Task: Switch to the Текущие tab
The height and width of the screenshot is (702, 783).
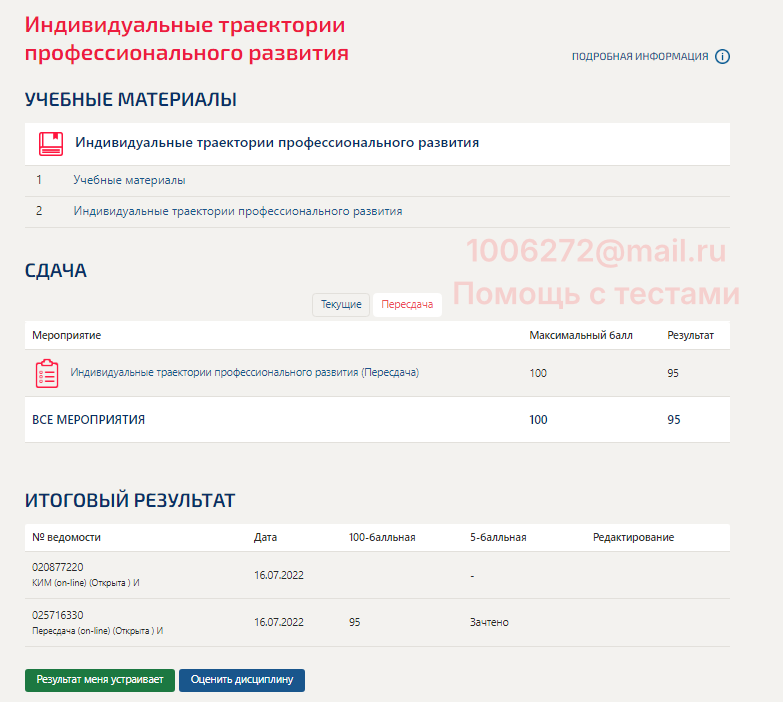Action: (341, 304)
